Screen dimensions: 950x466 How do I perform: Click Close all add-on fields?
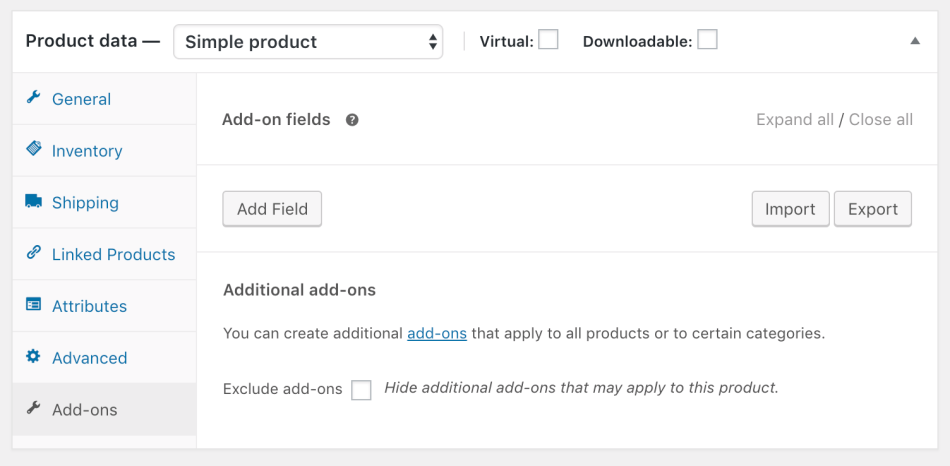tap(881, 119)
